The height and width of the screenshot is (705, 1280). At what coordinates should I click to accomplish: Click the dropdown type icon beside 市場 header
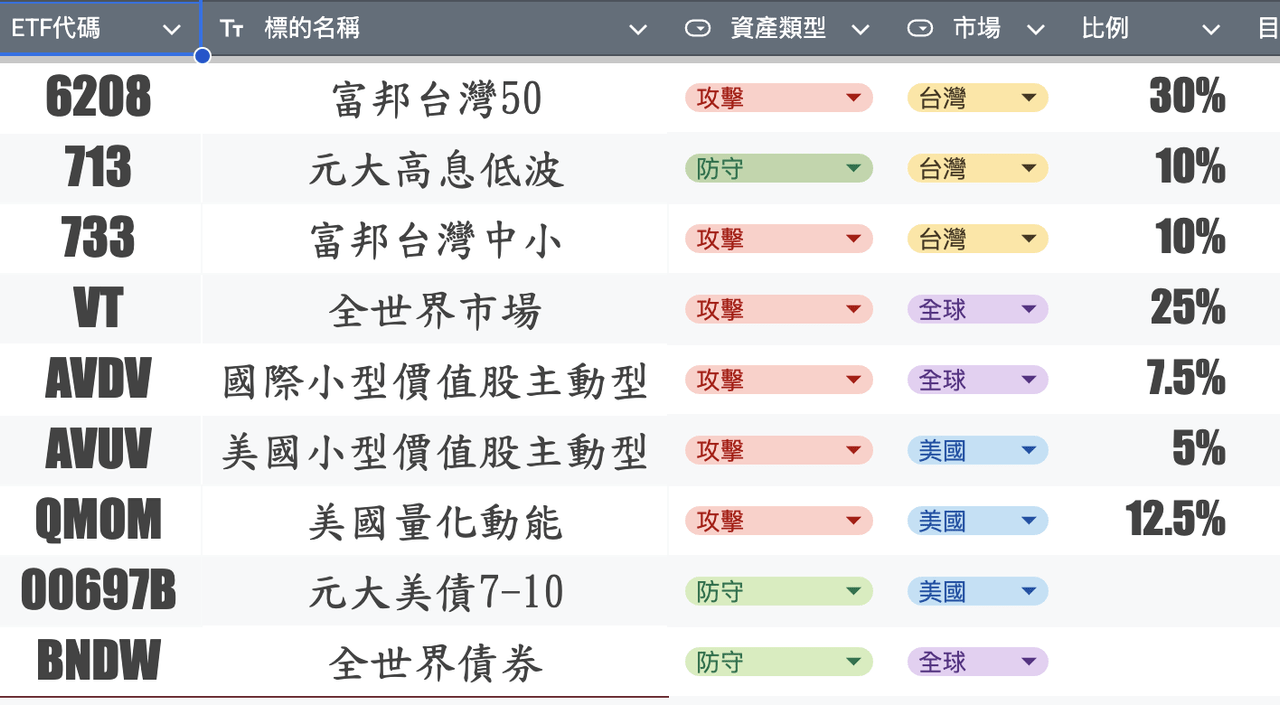(x=920, y=29)
